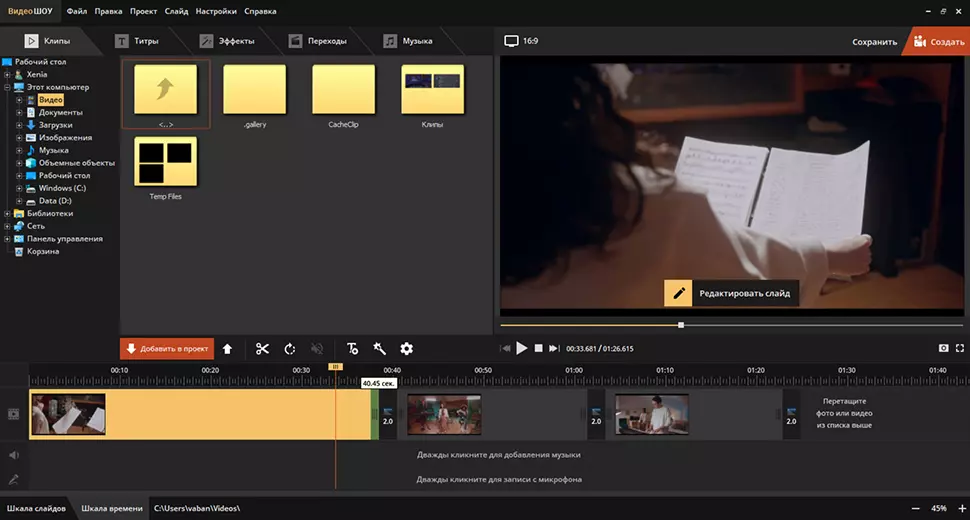Enter fullscreen preview mode
The height and width of the screenshot is (520, 970).
pyautogui.click(x=960, y=348)
